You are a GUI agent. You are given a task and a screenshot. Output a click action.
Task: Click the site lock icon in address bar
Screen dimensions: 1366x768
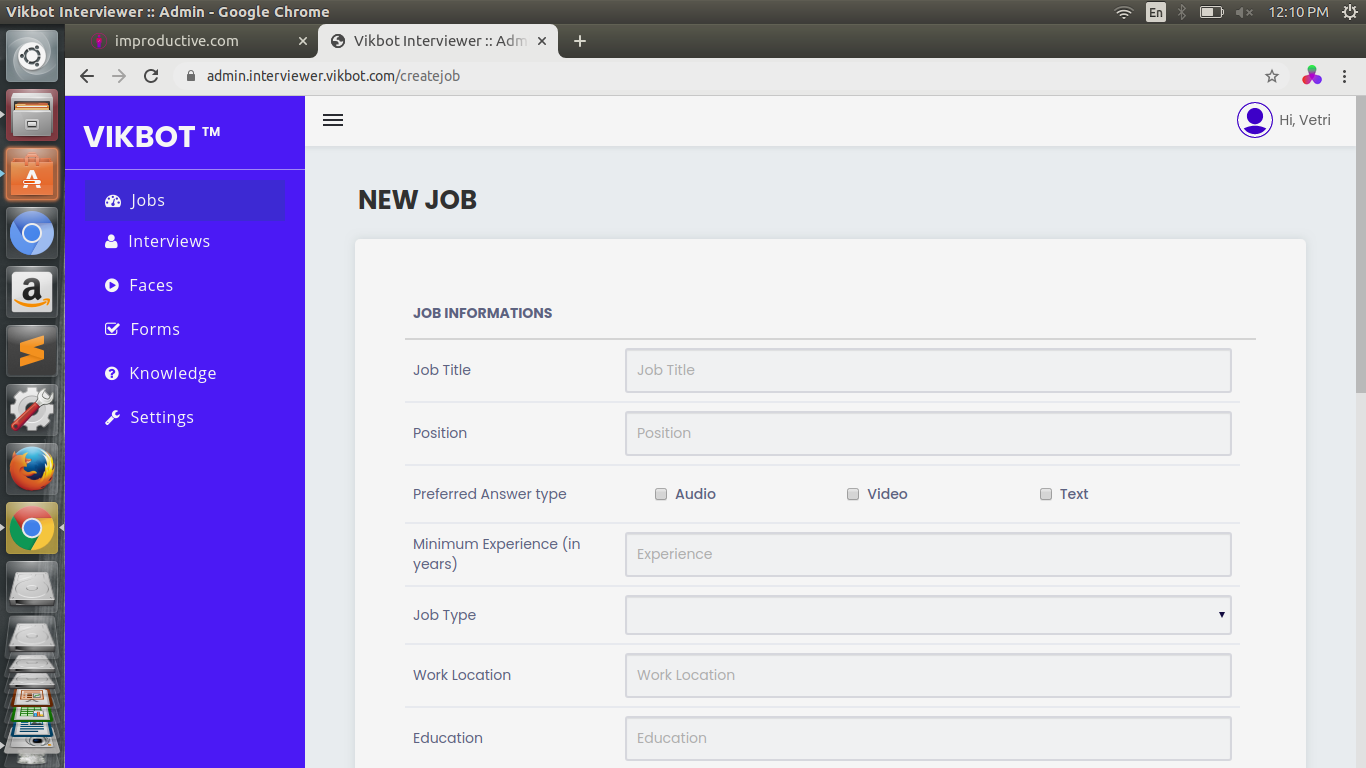[x=190, y=76]
